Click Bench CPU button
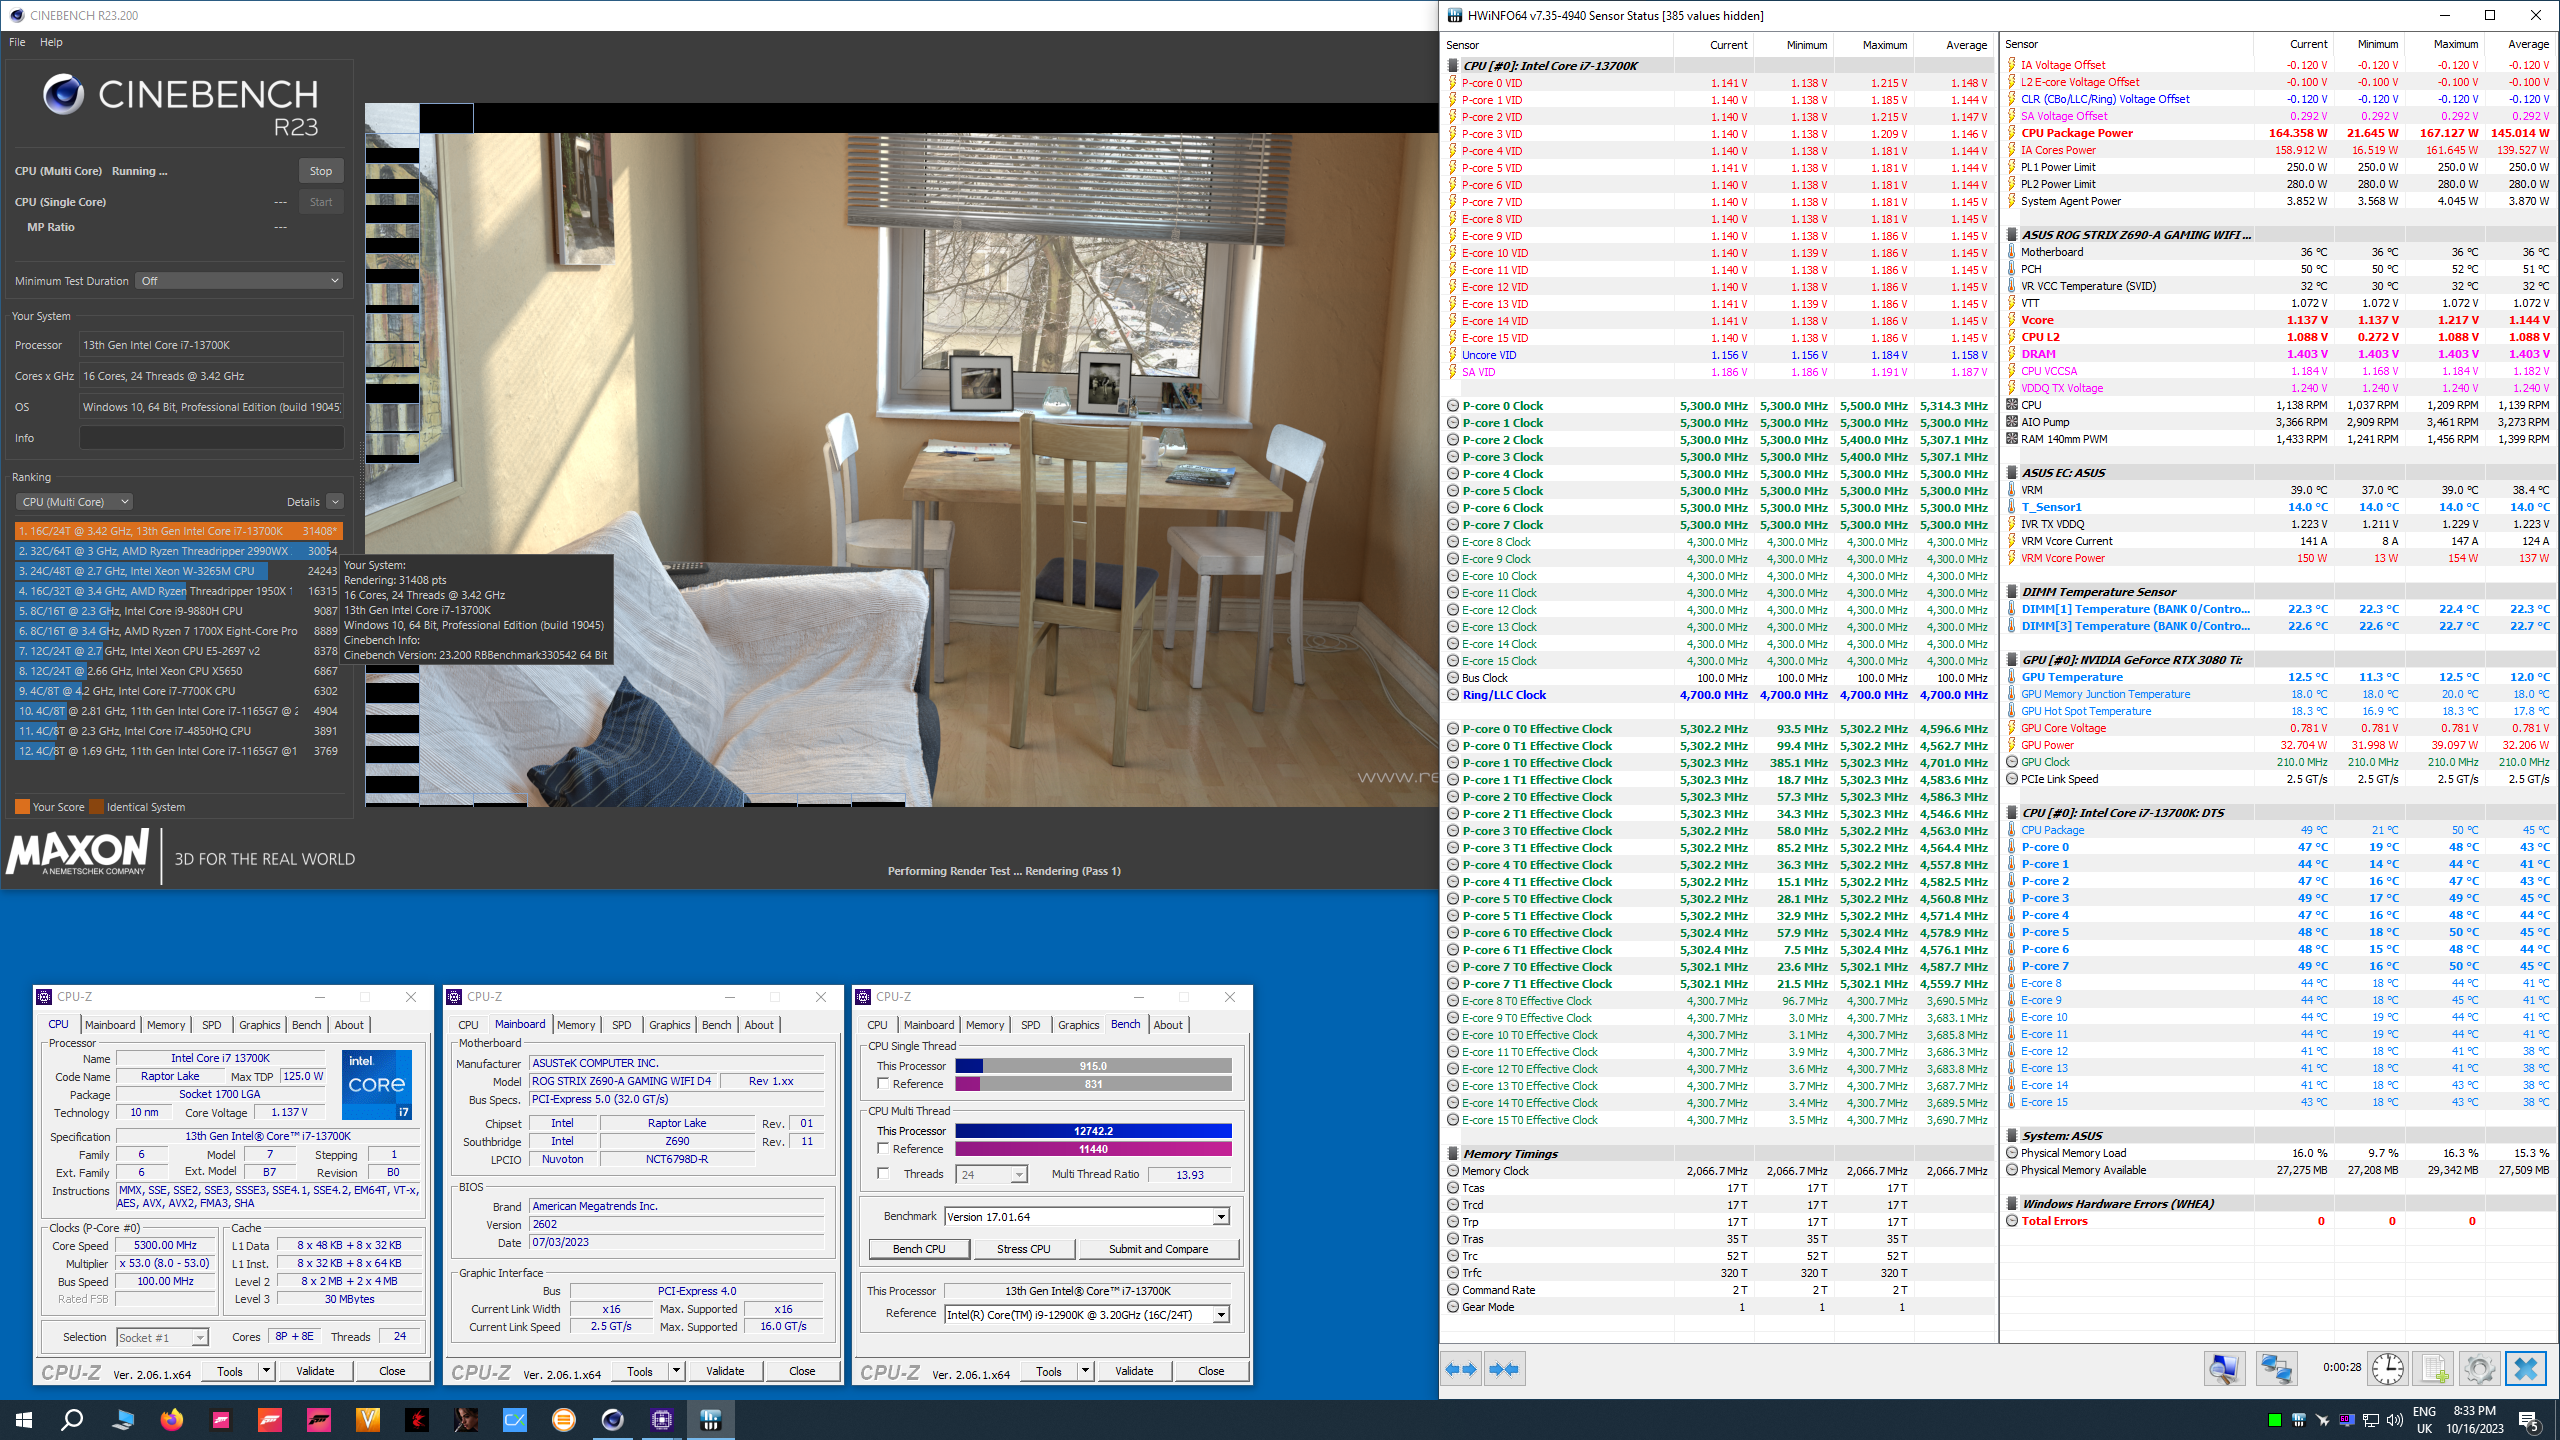2560x1440 pixels. pos(919,1249)
